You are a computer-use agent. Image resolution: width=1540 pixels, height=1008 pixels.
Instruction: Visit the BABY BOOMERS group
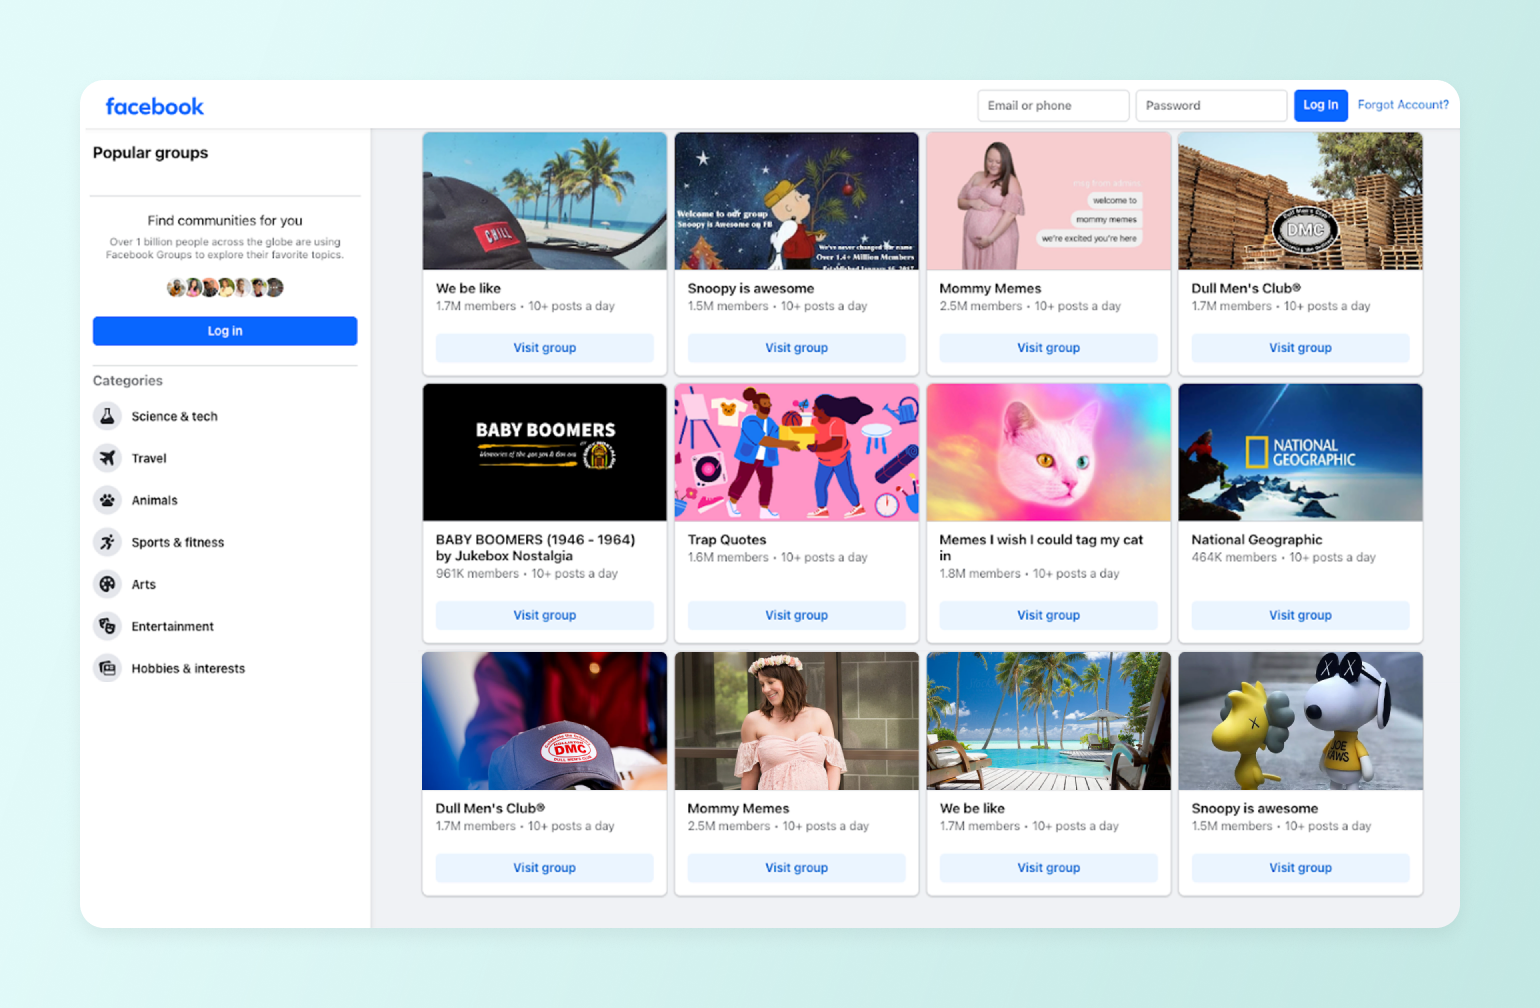[x=545, y=615]
